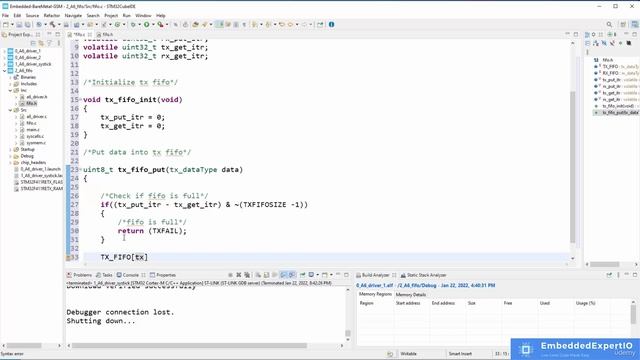
Task: Click the Debug bug toolbar icon
Action: 133,25
